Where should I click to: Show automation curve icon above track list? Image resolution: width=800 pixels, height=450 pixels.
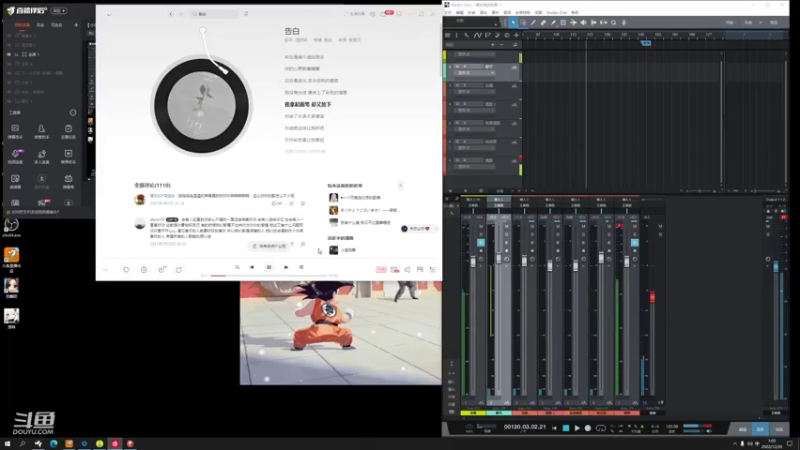477,35
